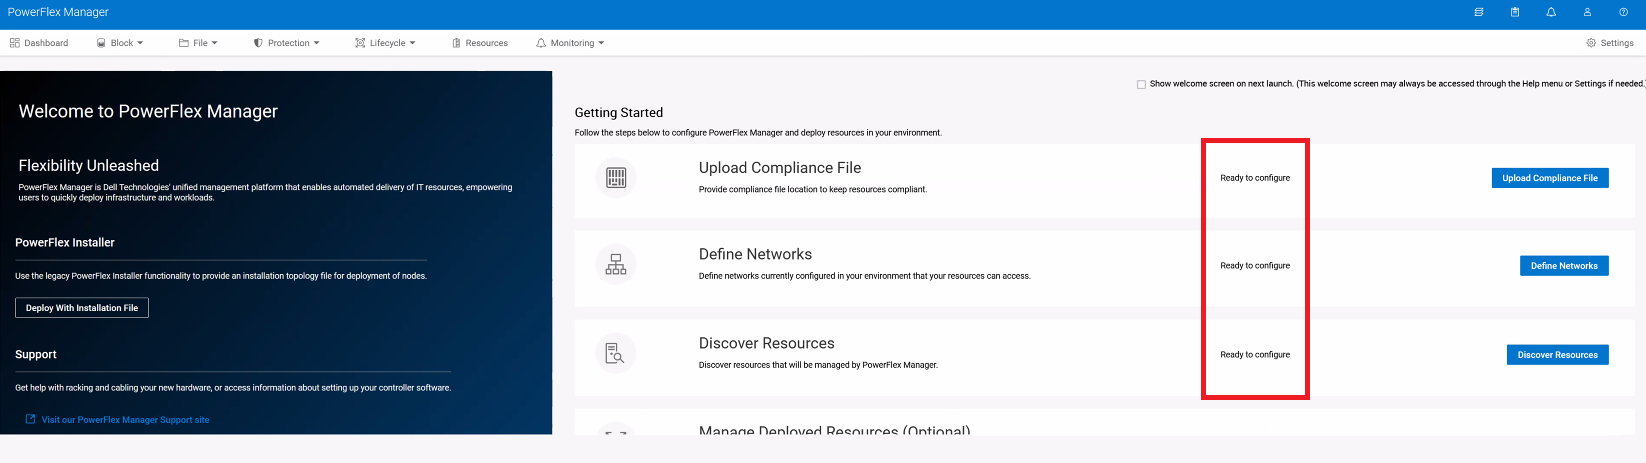
Task: Expand the File menu
Action: pos(198,43)
